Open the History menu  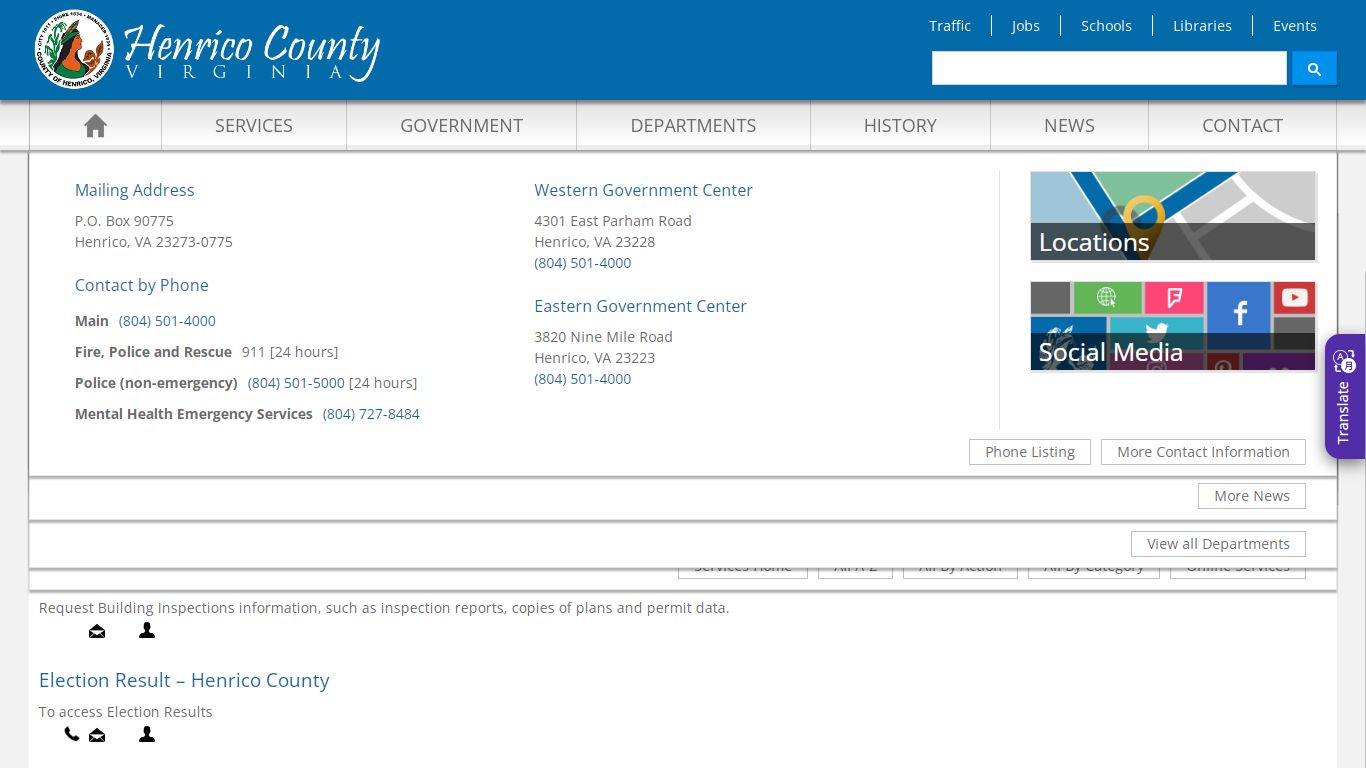tap(900, 125)
